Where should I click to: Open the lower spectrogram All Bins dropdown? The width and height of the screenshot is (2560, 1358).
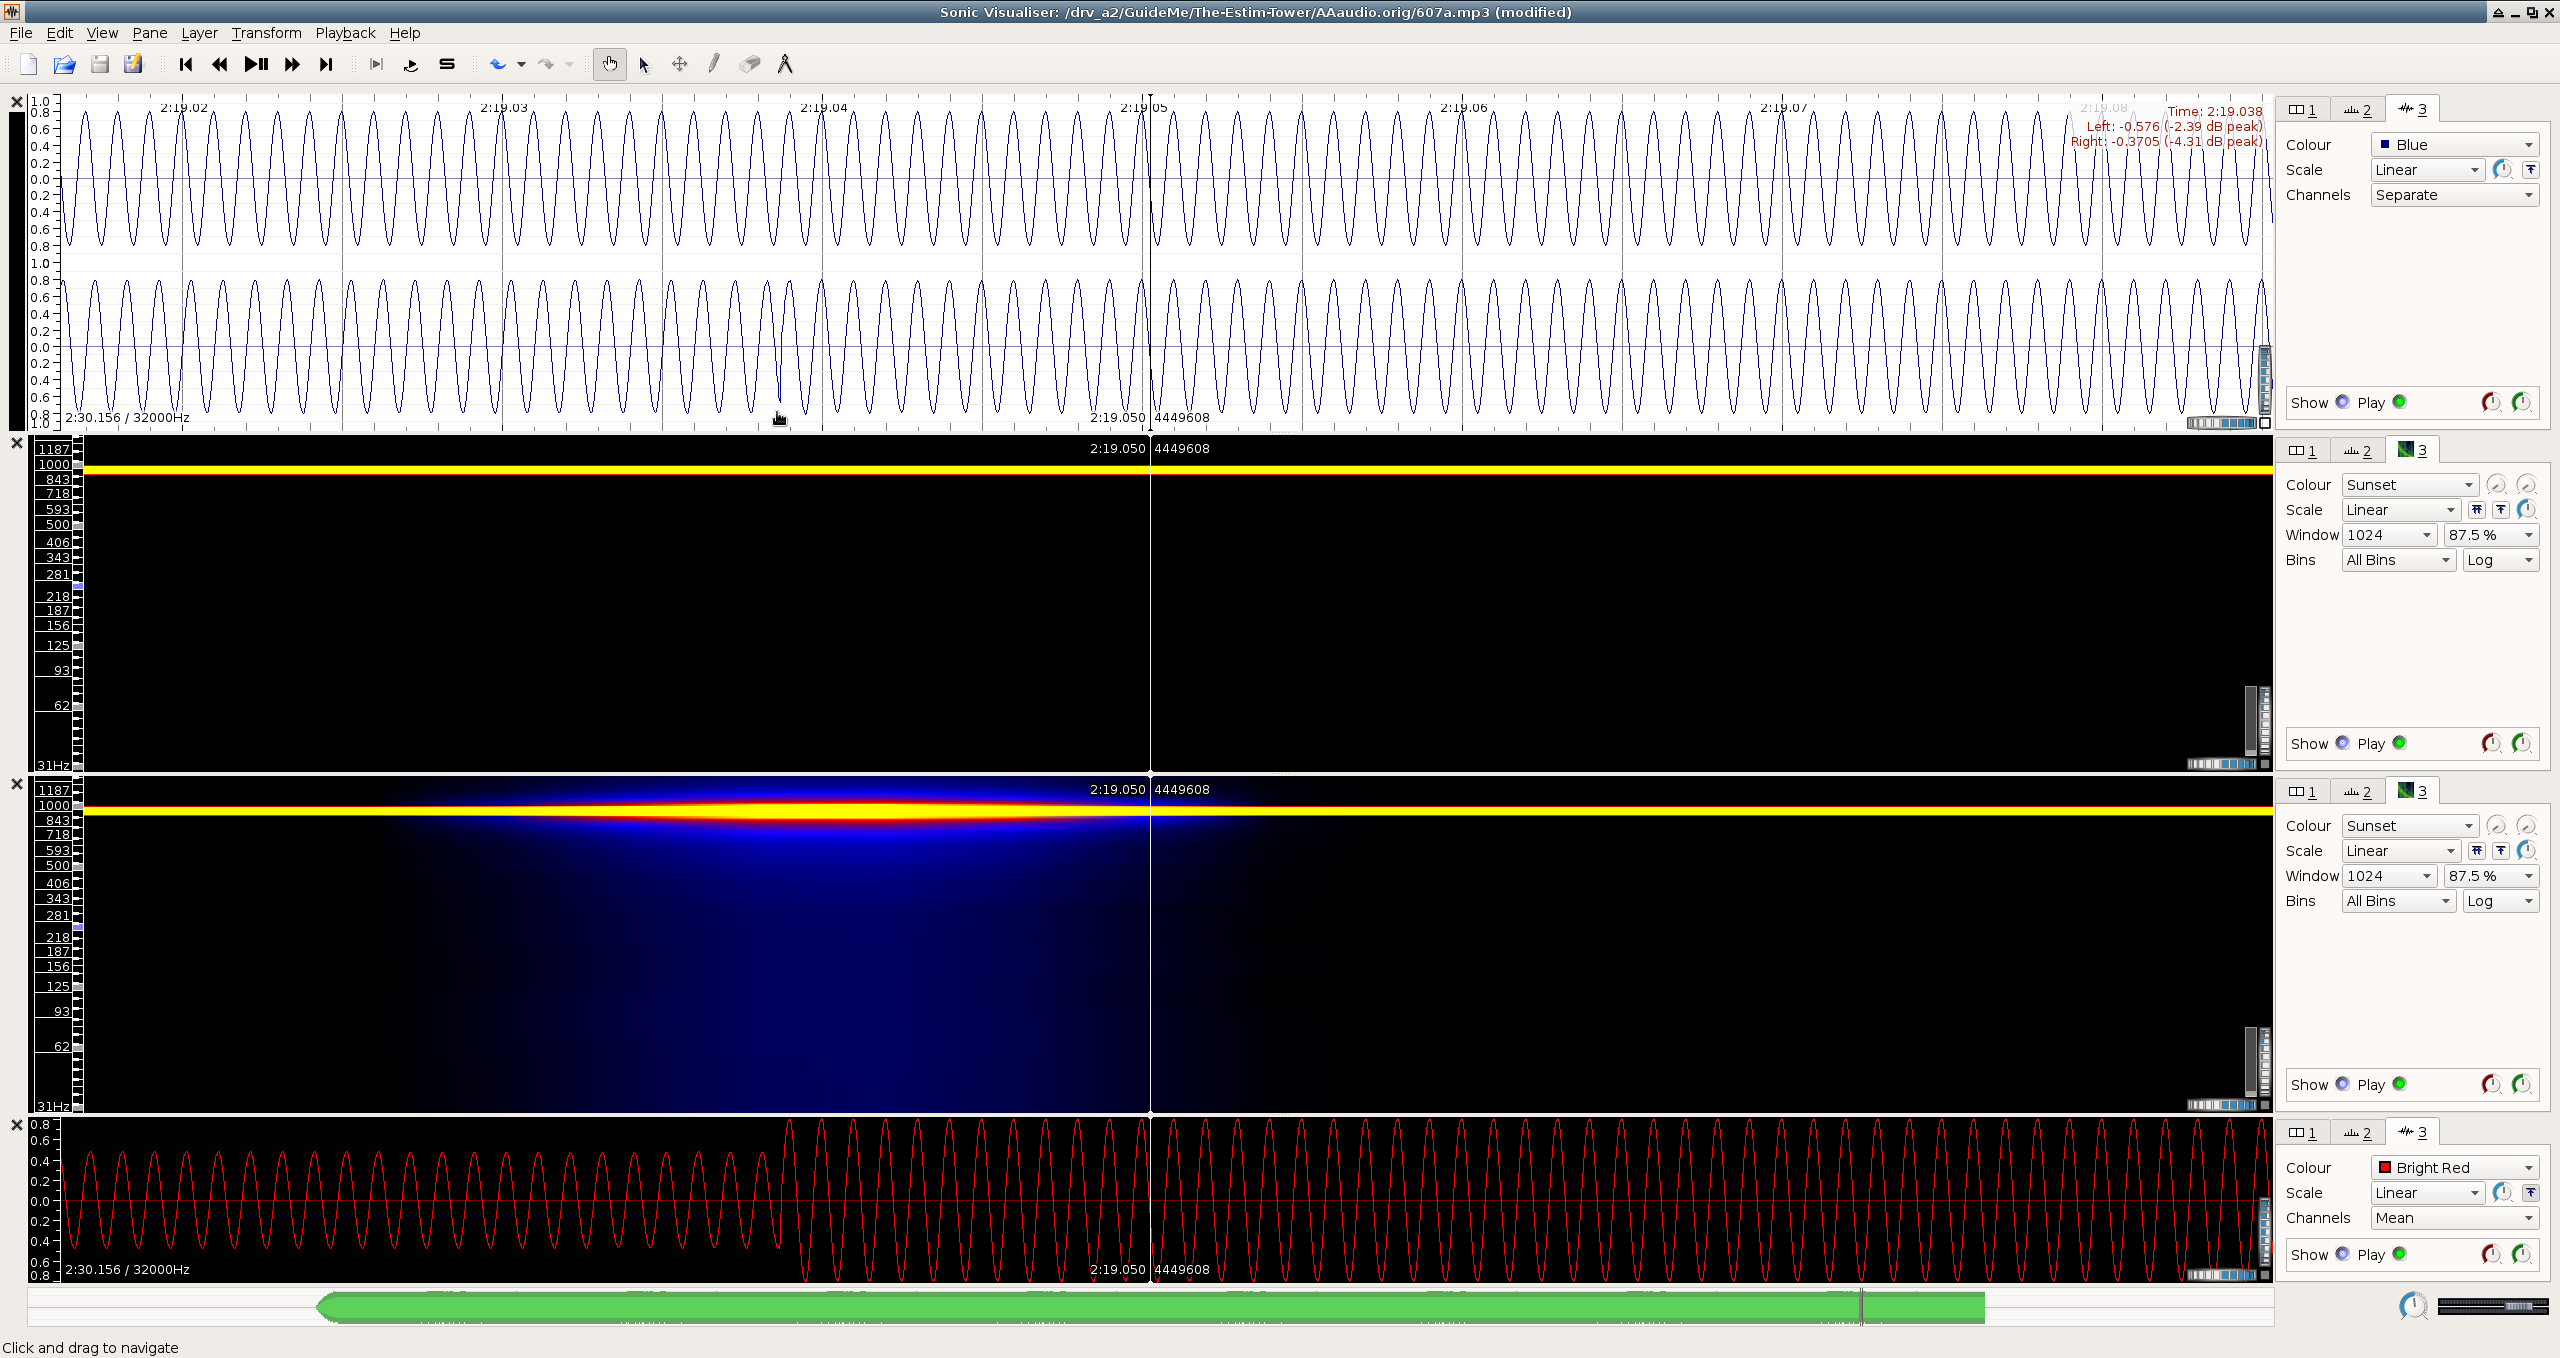point(2399,901)
